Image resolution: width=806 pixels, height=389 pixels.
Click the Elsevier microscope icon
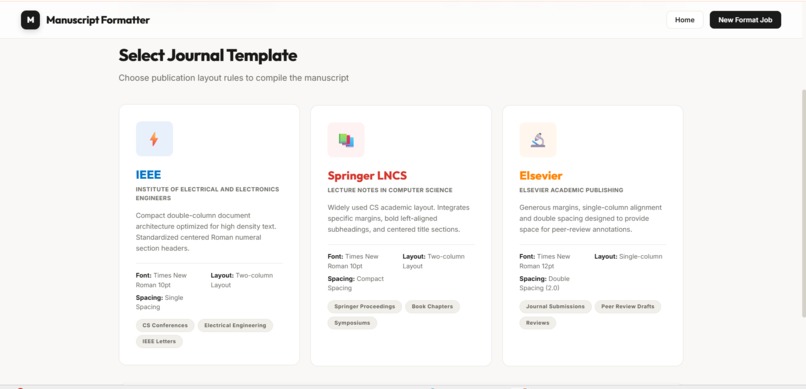[538, 140]
